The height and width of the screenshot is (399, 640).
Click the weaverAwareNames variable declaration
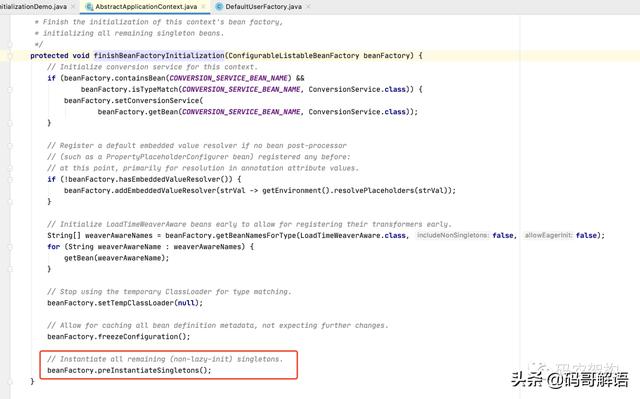tap(118, 235)
